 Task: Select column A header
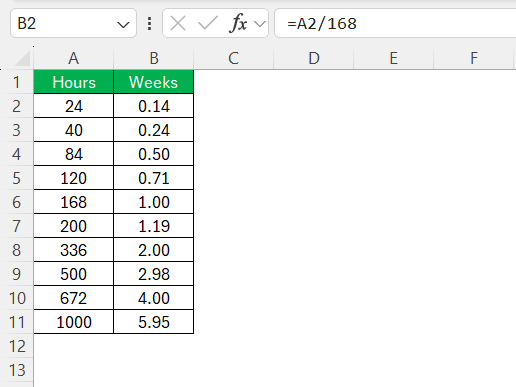(x=74, y=58)
